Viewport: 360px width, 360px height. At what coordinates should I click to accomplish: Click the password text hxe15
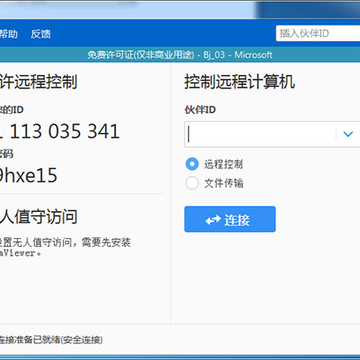pyautogui.click(x=29, y=175)
